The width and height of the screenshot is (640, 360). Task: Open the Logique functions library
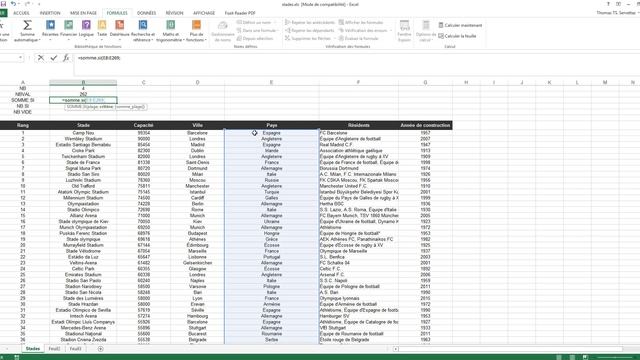tap(86, 31)
